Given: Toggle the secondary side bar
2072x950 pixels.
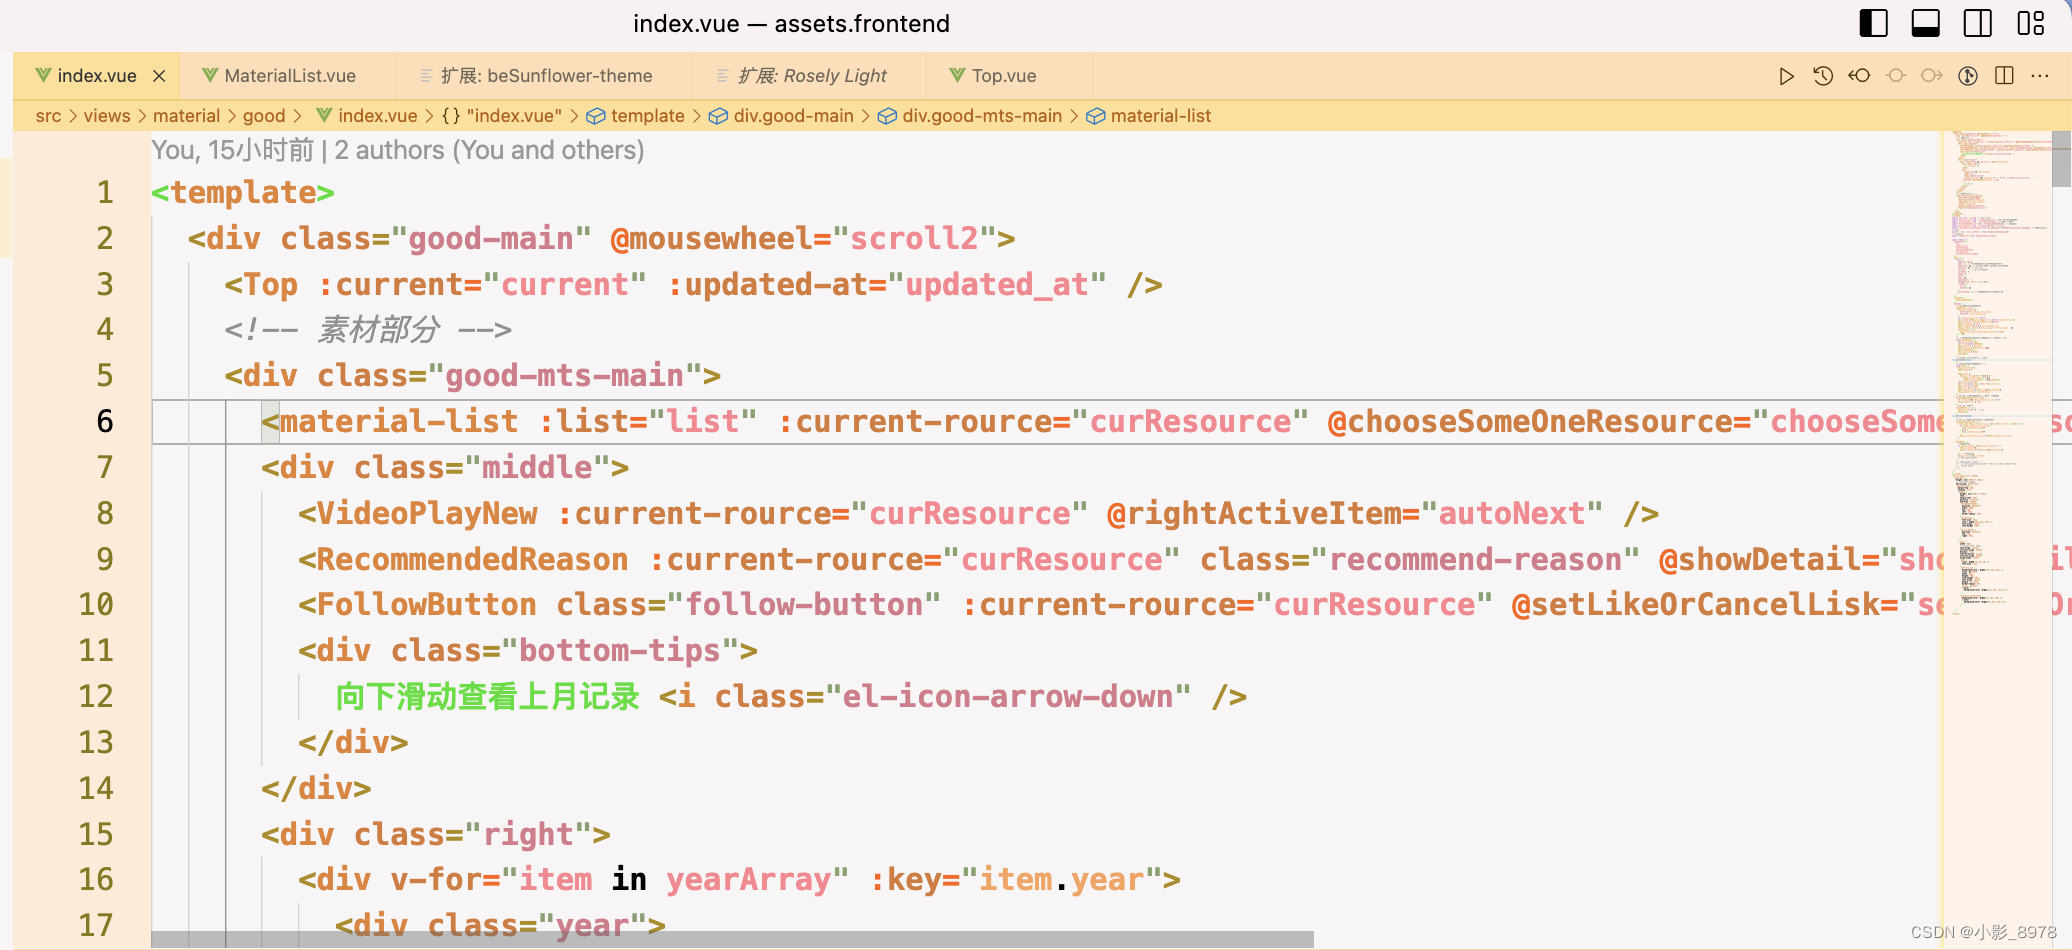Looking at the screenshot, I should click(x=1977, y=23).
